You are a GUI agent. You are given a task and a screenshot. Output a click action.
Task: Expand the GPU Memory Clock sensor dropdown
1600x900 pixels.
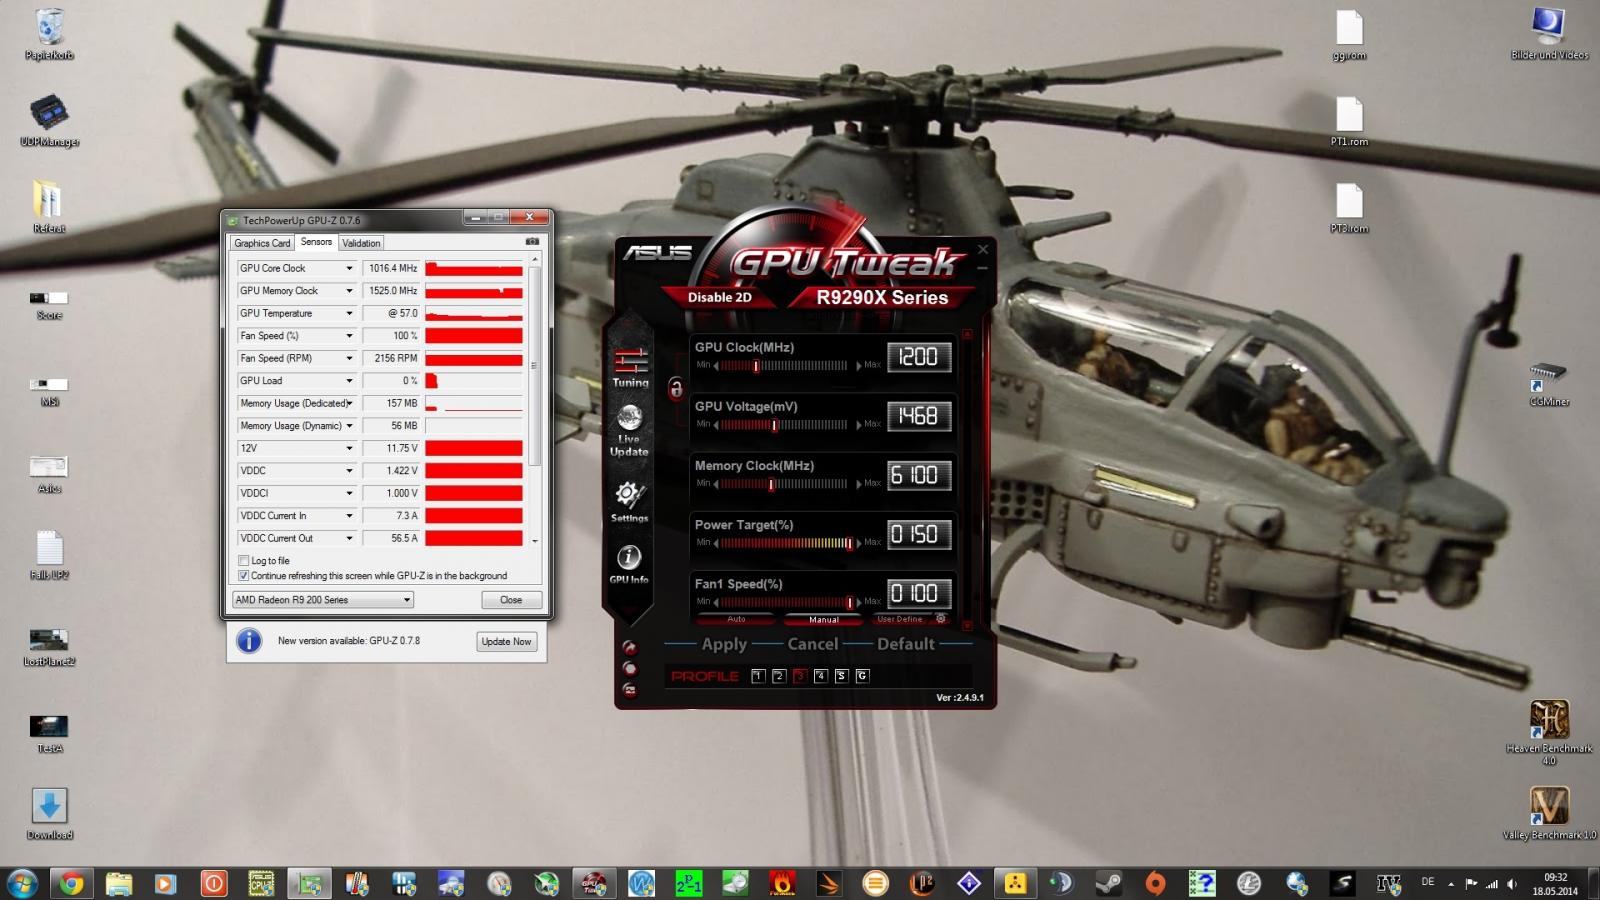(349, 291)
